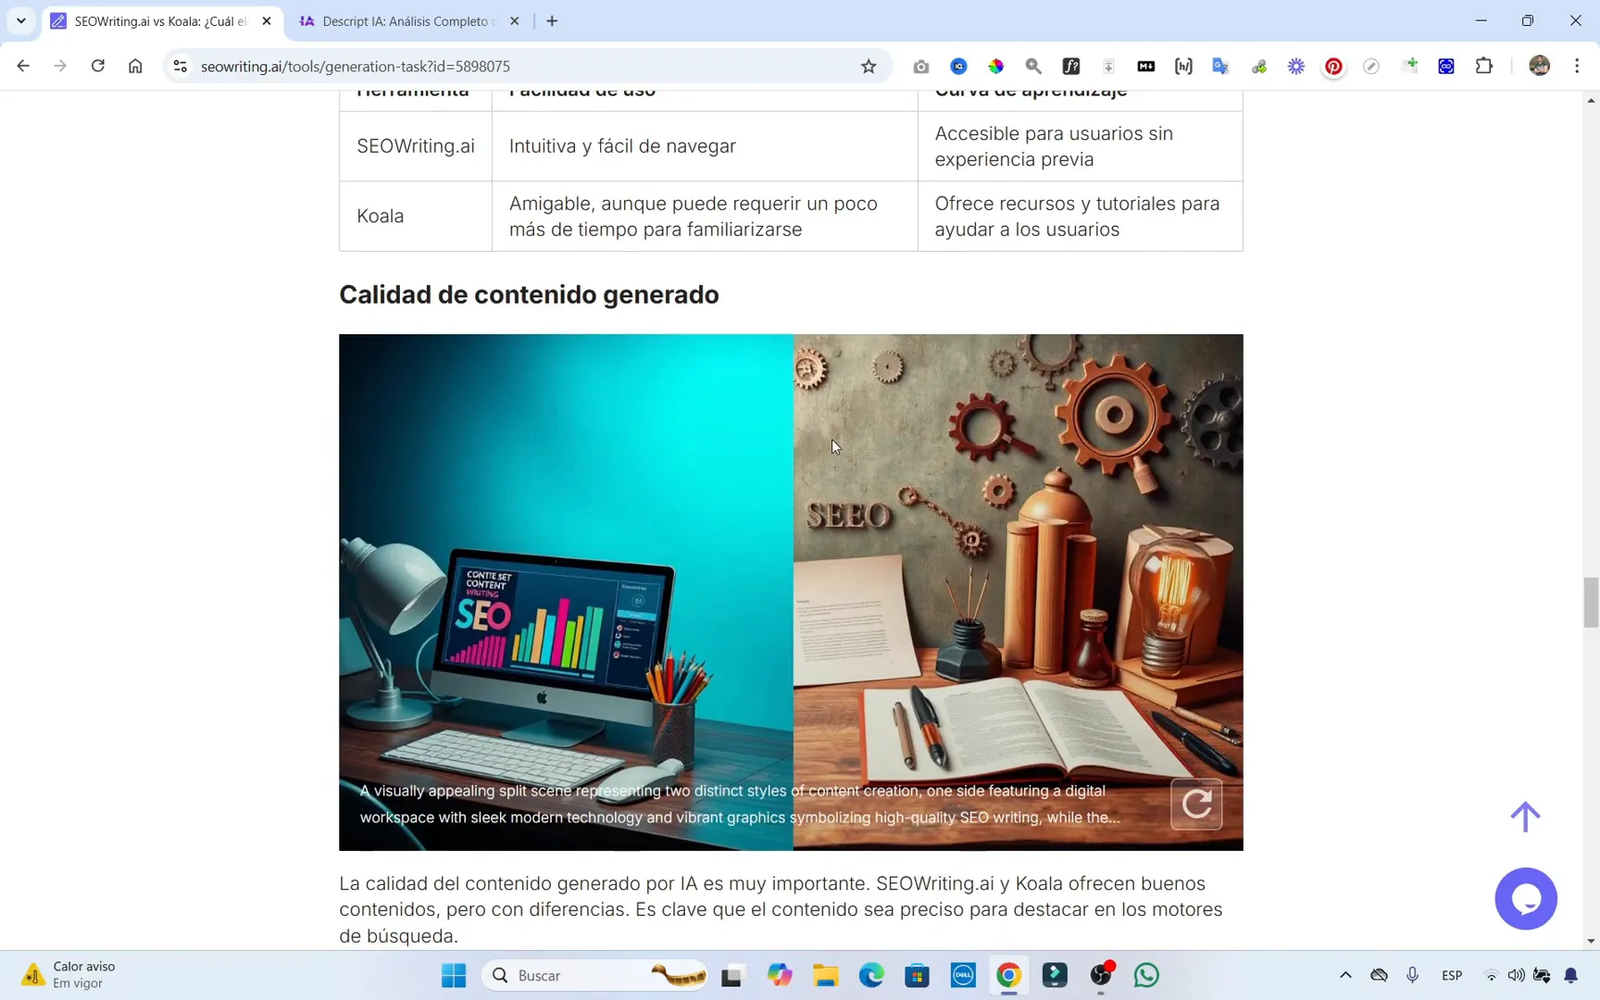Click the WhatsApp icon in the taskbar
1600x1000 pixels.
(1146, 975)
